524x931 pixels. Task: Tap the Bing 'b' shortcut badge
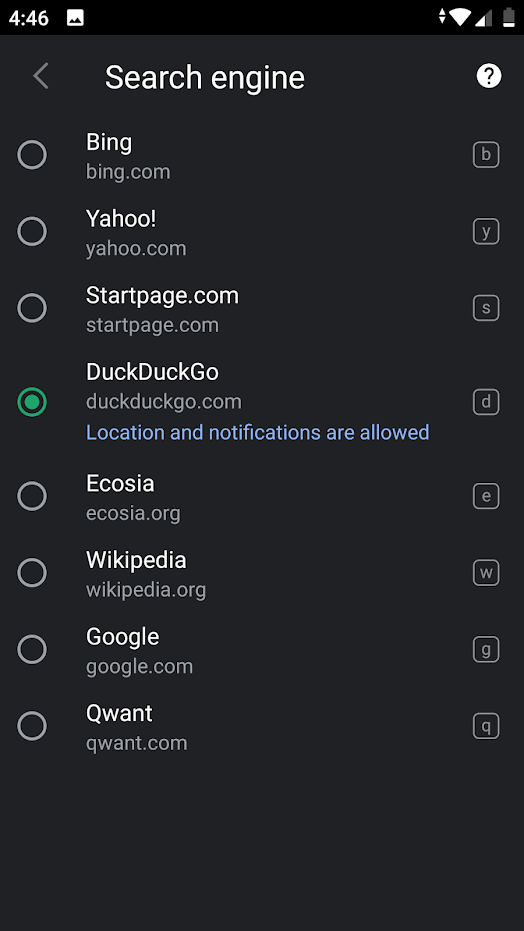(x=486, y=155)
